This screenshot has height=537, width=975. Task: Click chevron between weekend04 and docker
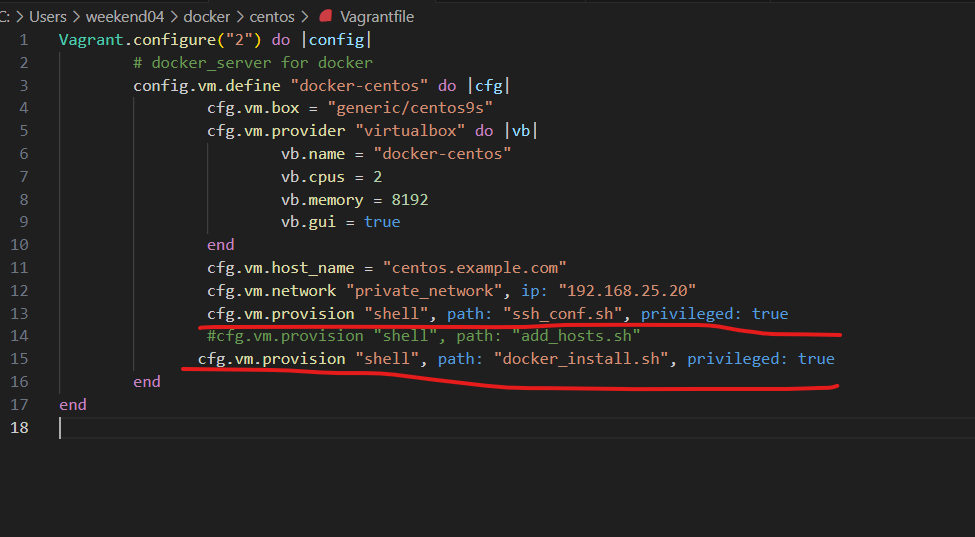(x=174, y=17)
